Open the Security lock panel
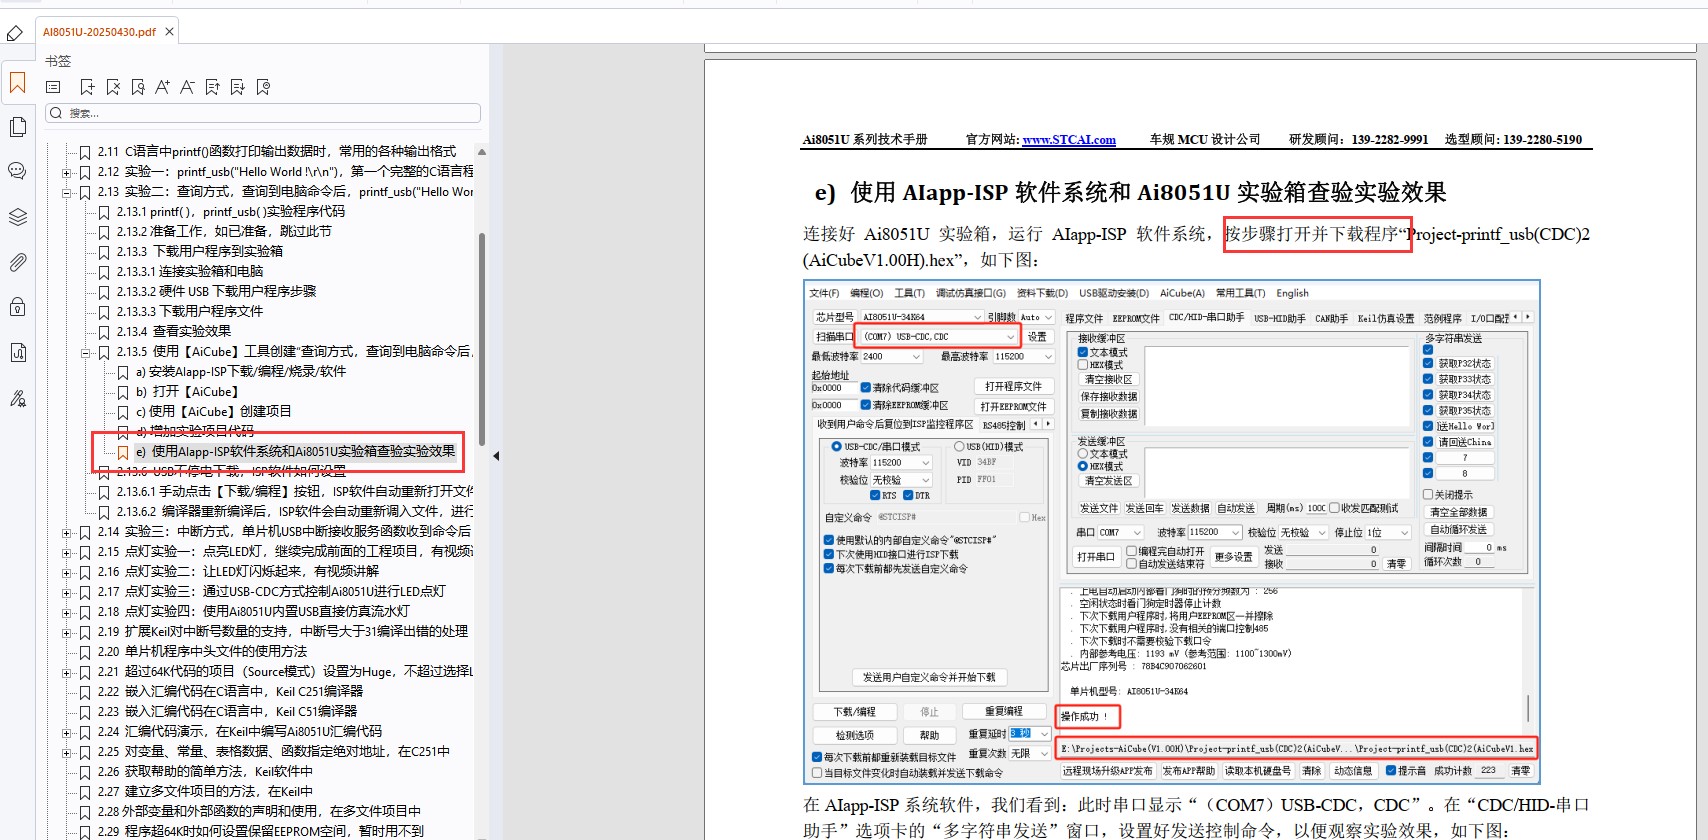The image size is (1708, 840). [17, 307]
